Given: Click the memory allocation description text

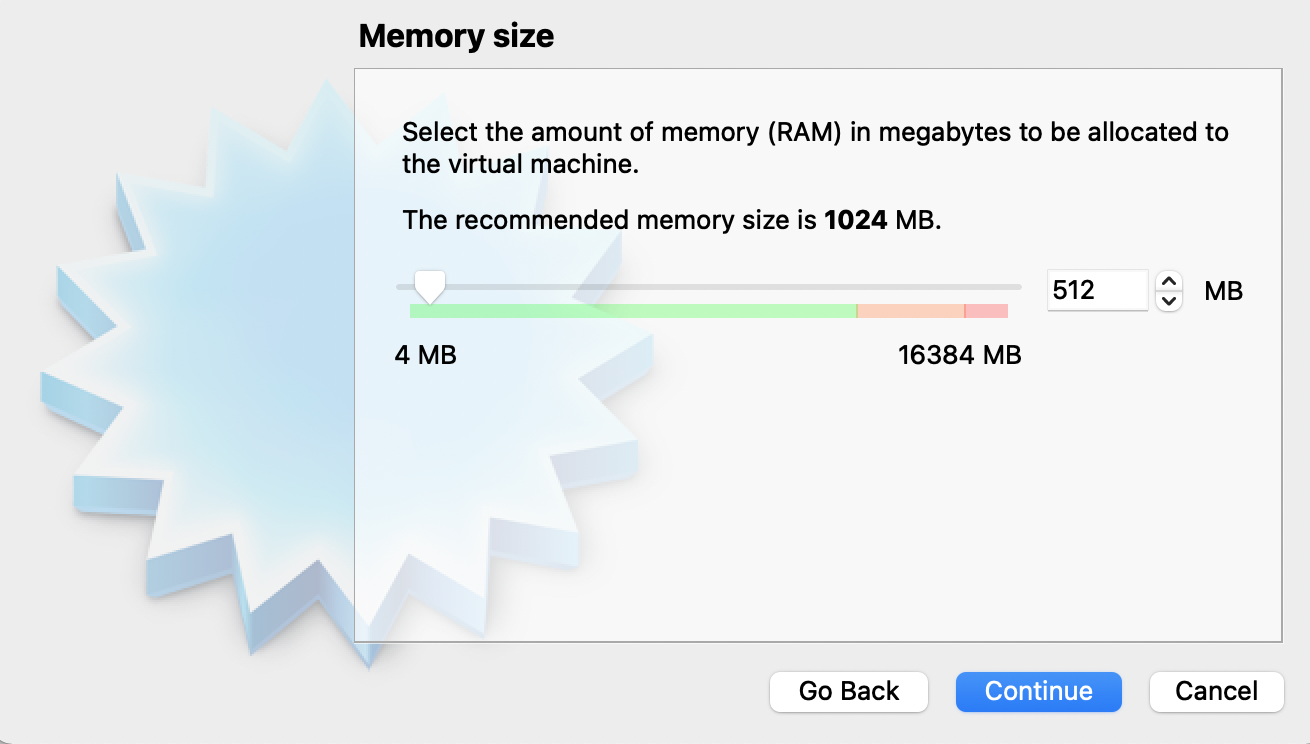Looking at the screenshot, I should [x=815, y=148].
